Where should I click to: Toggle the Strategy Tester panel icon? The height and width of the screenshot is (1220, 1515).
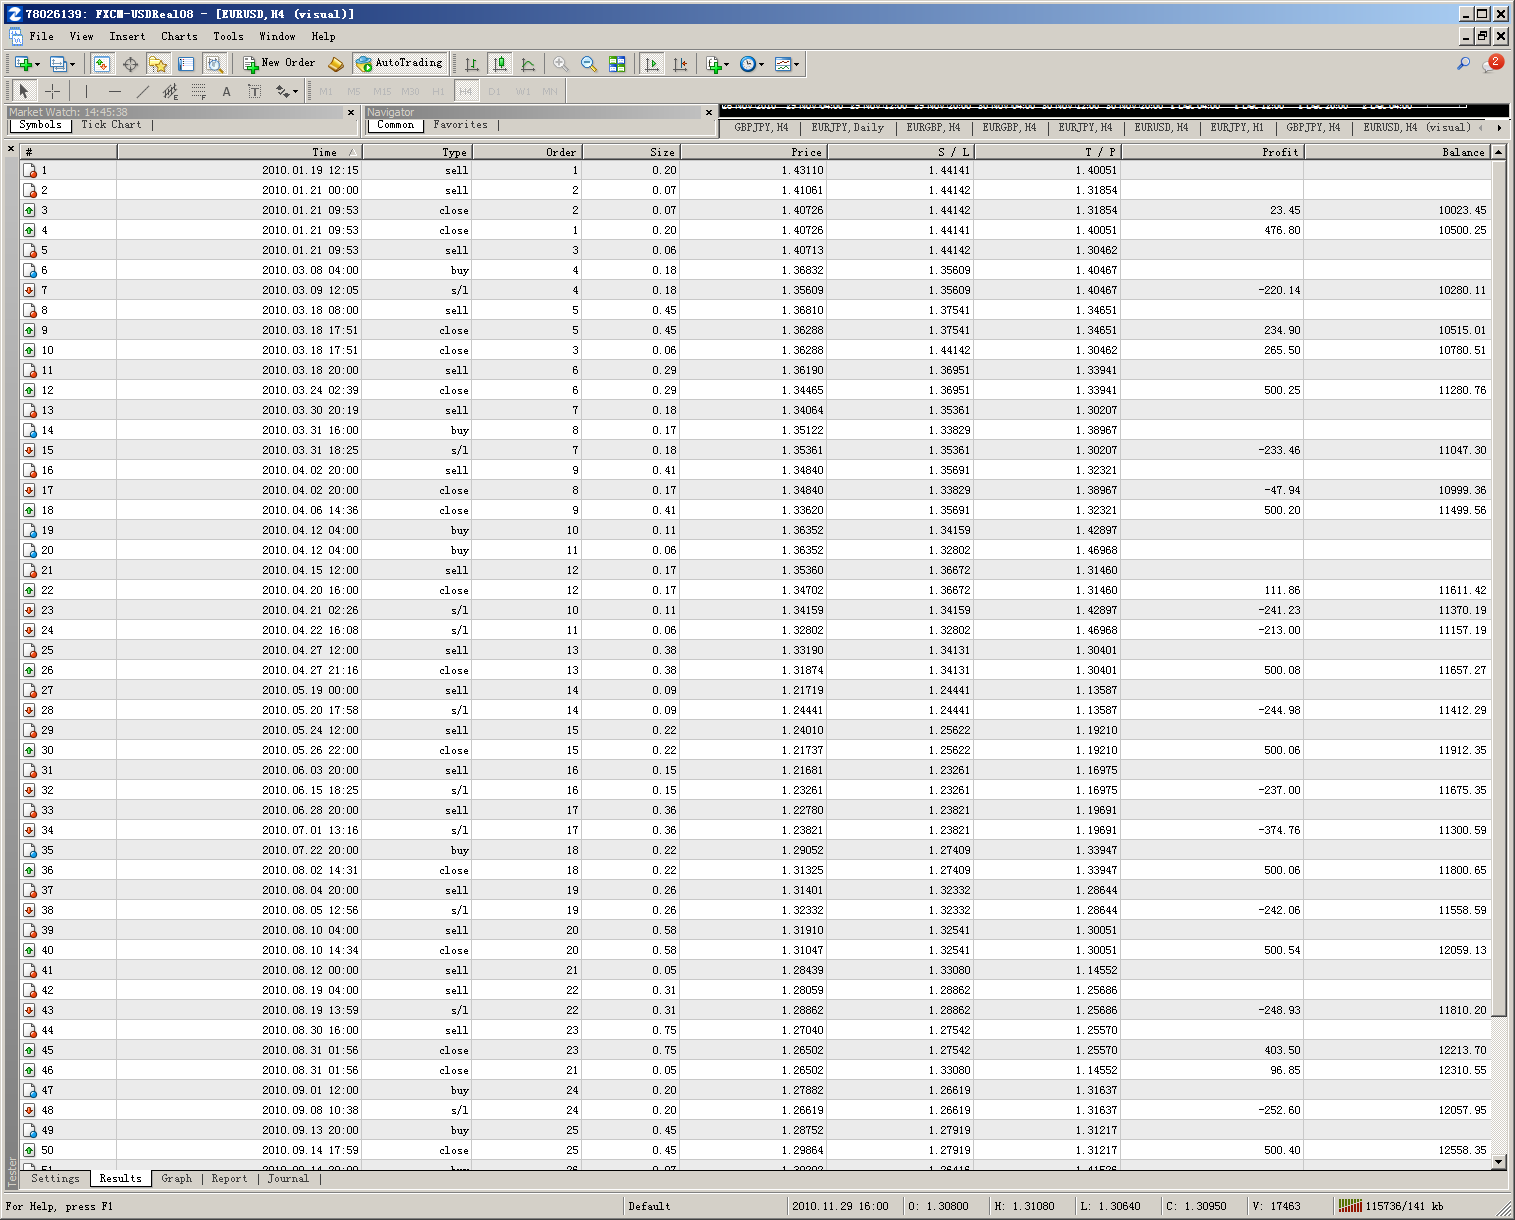214,64
